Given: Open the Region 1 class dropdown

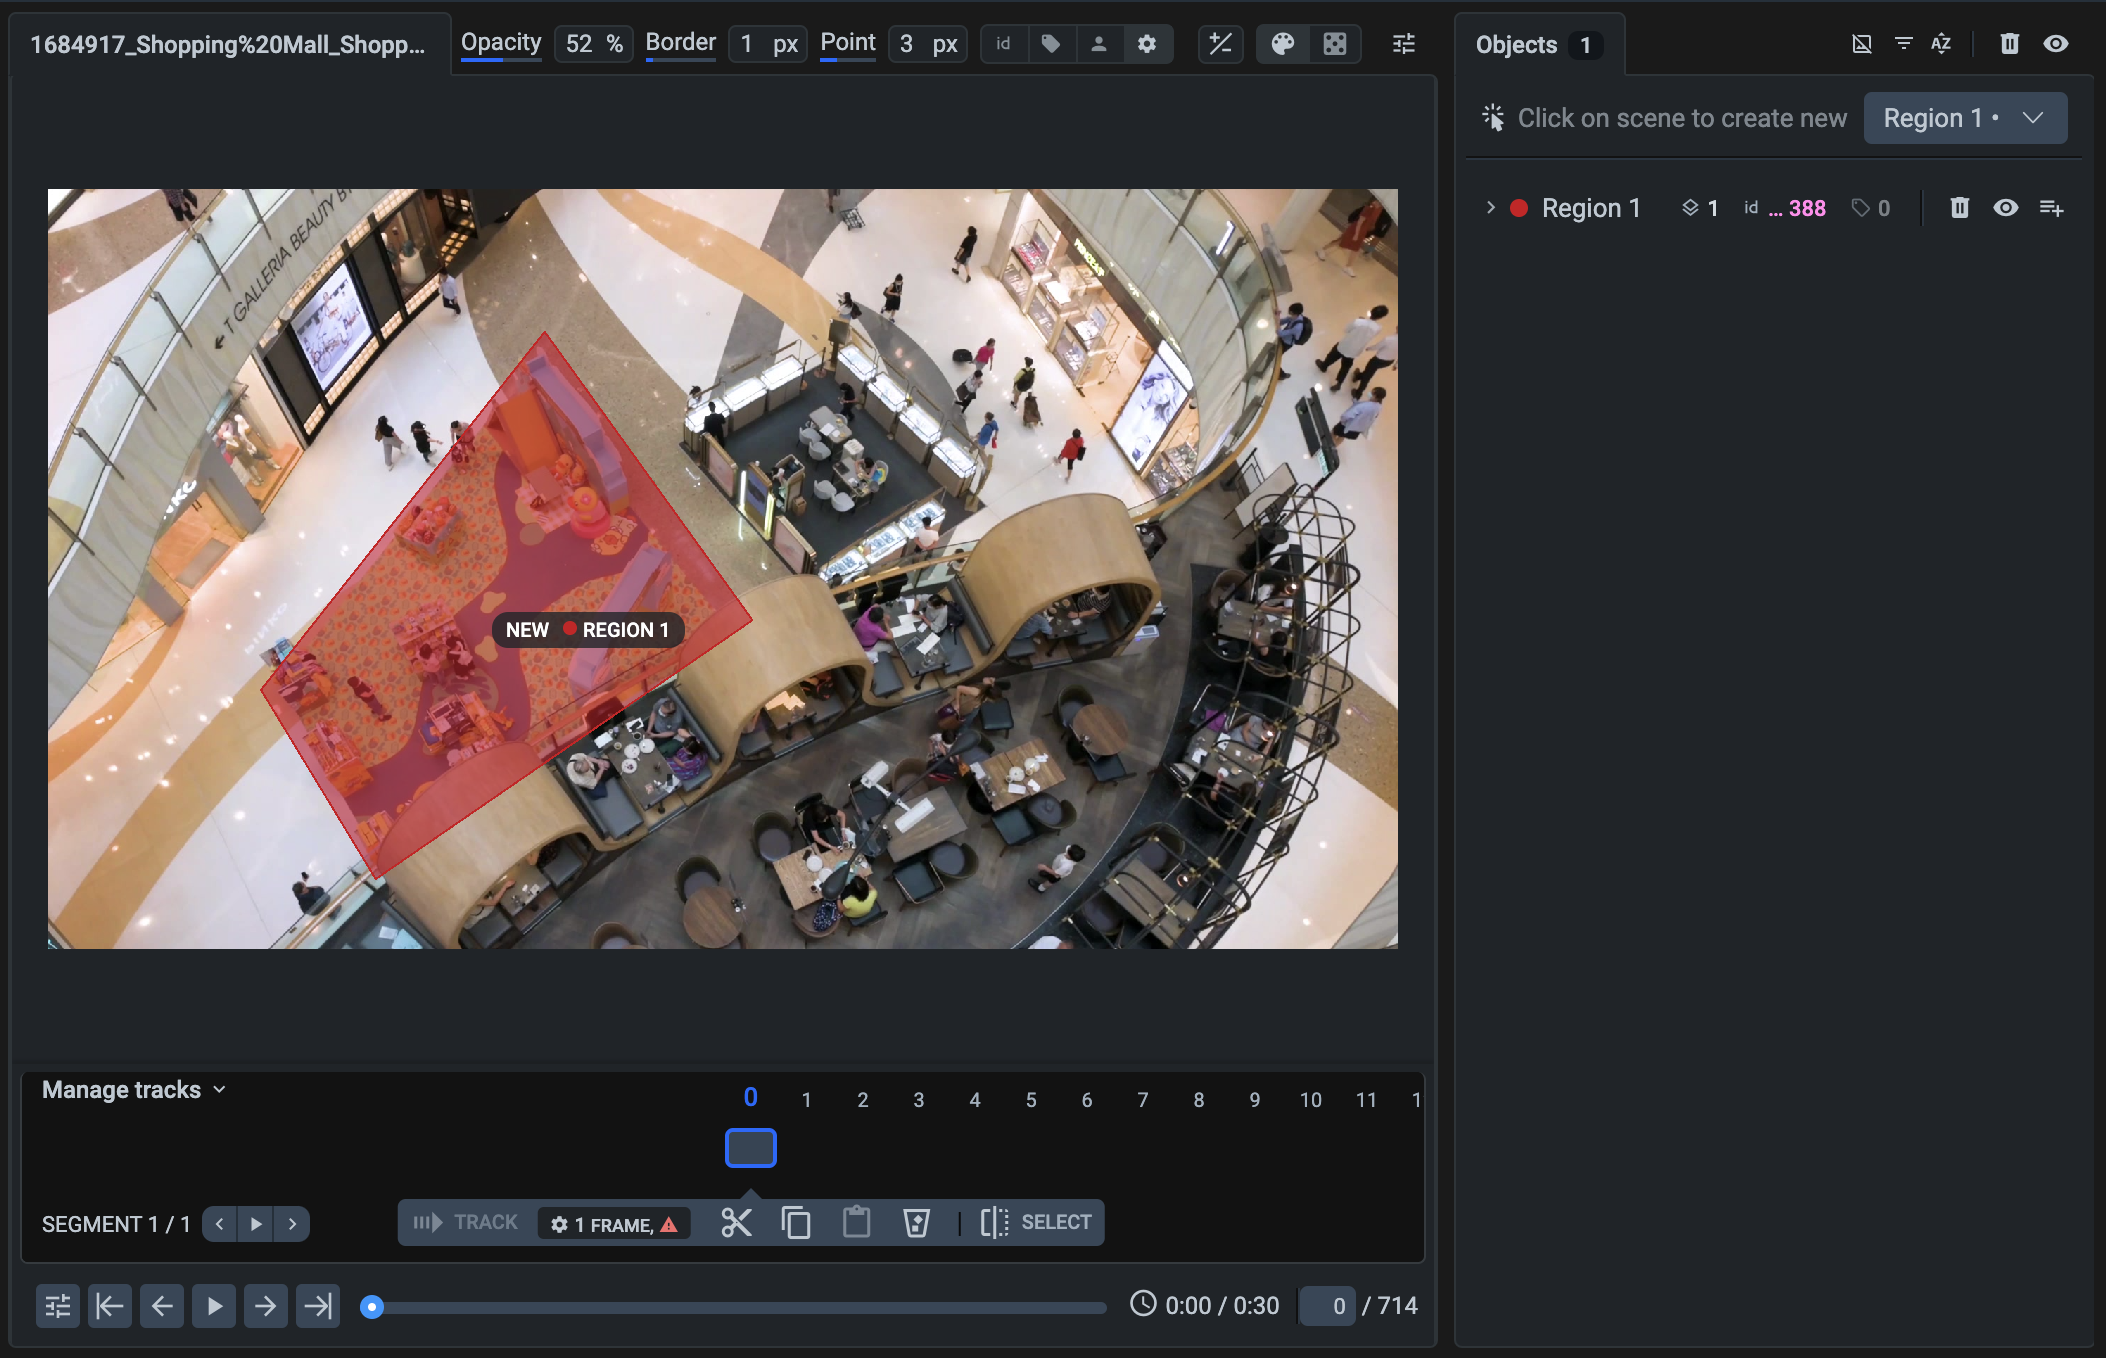Looking at the screenshot, I should 1965,118.
